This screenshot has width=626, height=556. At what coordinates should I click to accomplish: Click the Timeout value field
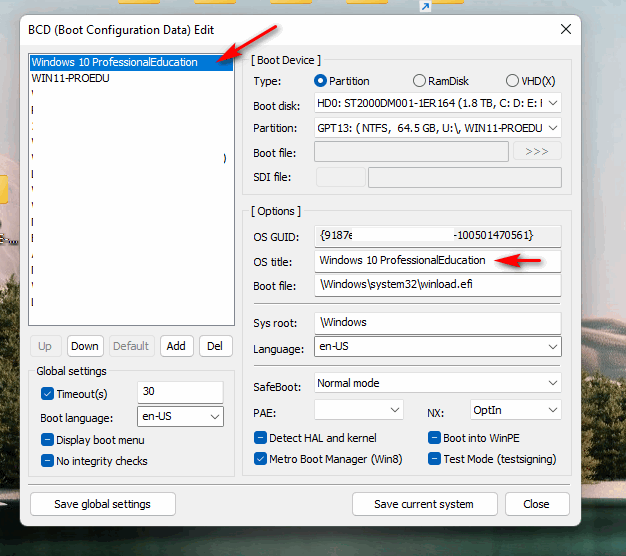tap(180, 392)
